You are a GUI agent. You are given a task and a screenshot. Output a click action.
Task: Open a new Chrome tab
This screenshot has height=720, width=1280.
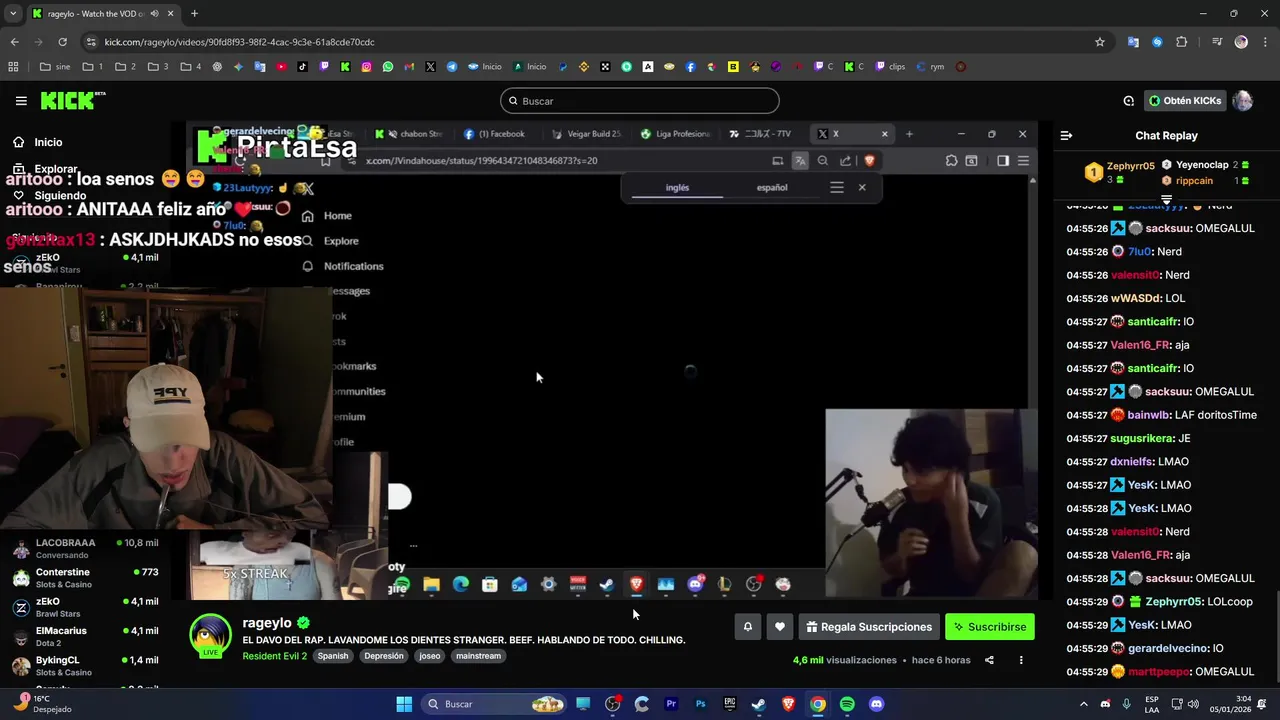[x=194, y=13]
